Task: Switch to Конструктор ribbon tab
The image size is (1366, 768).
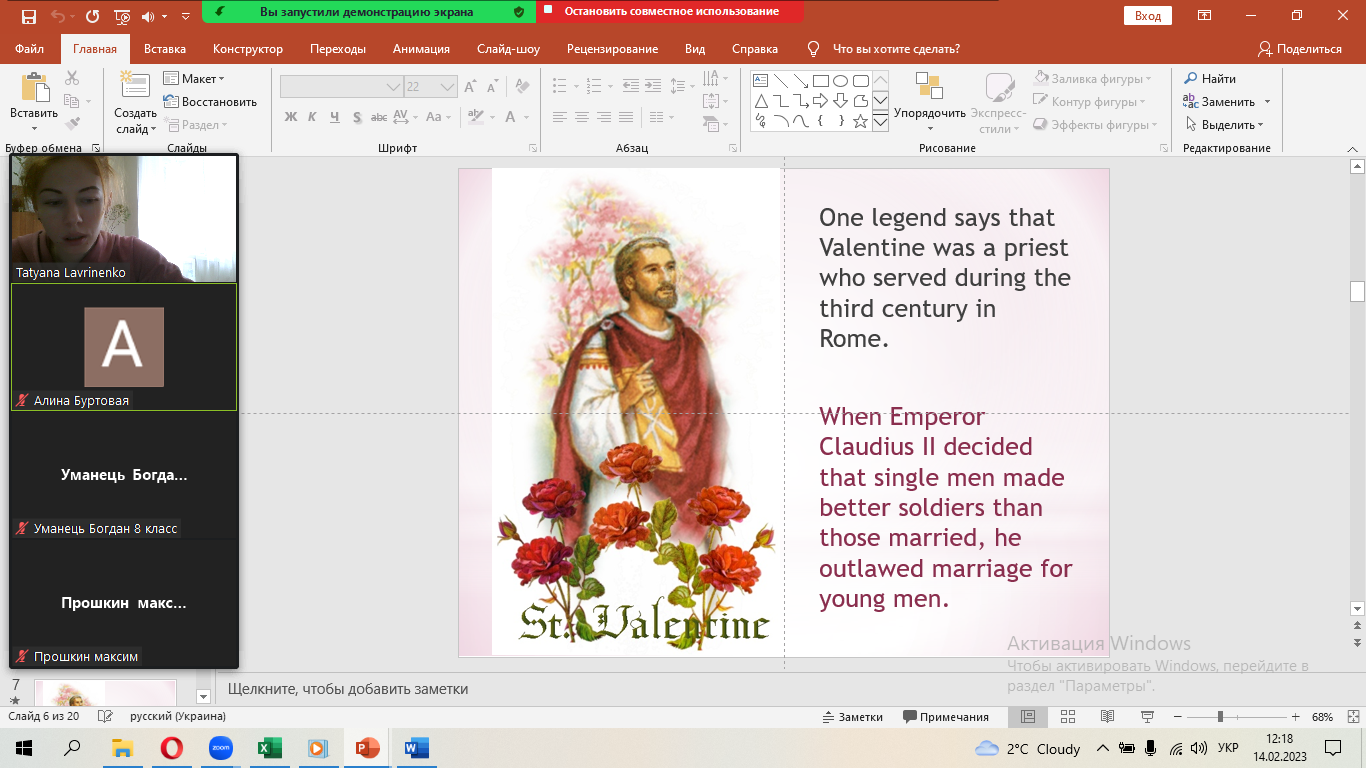Action: tap(248, 49)
